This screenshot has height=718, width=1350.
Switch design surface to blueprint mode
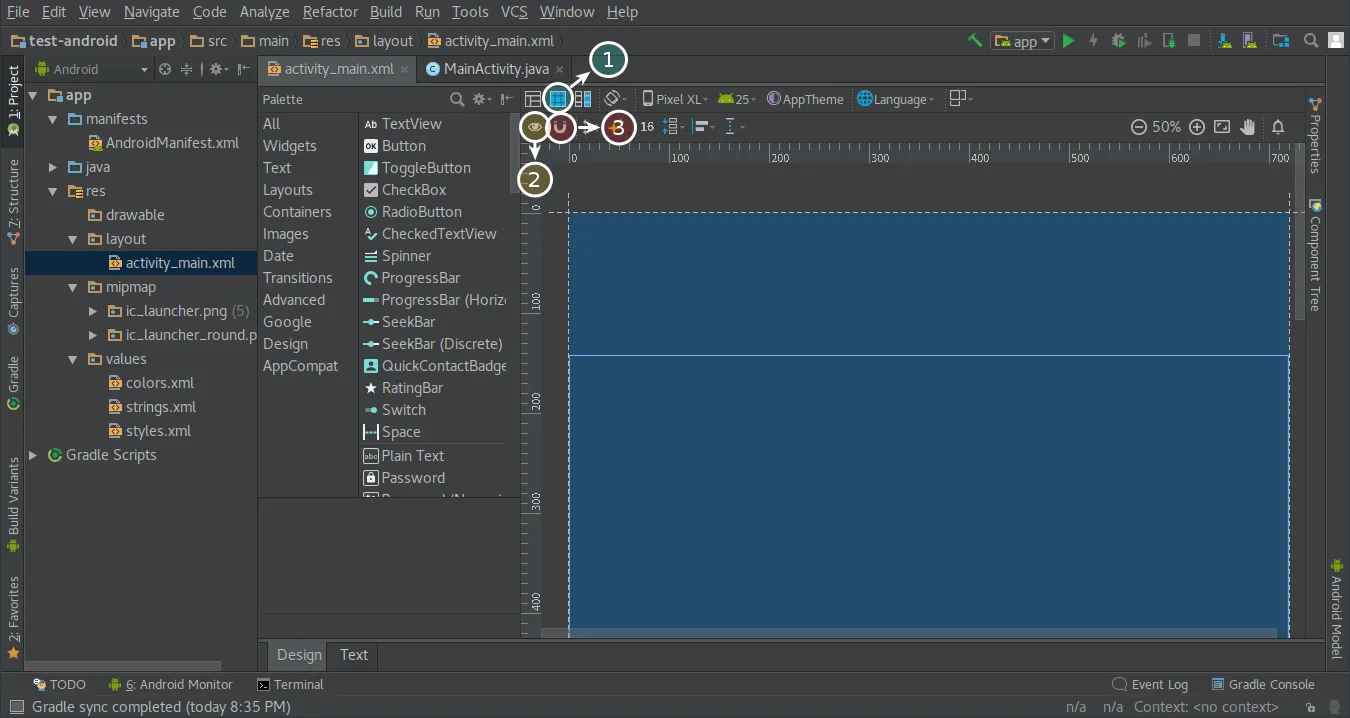click(558, 98)
